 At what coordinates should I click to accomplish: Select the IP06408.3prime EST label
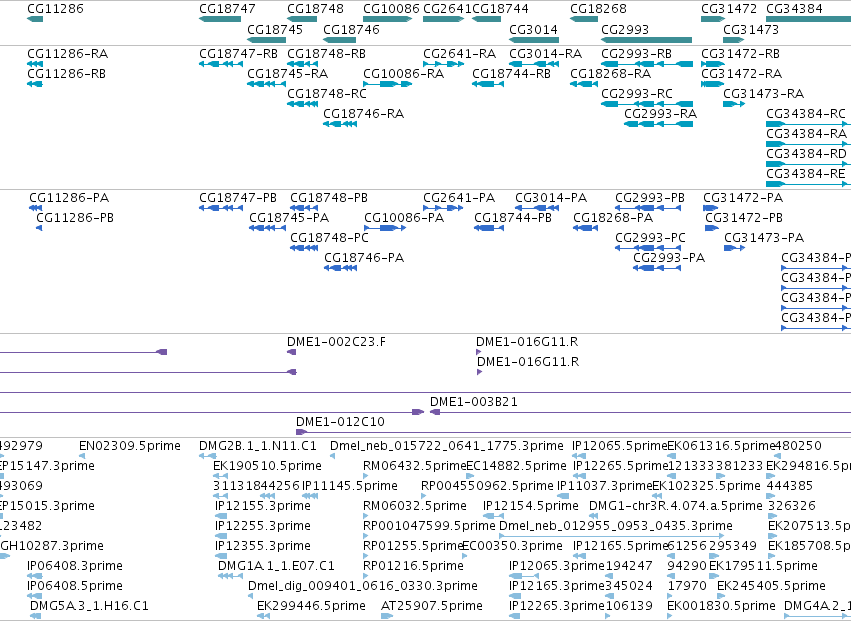(x=75, y=566)
